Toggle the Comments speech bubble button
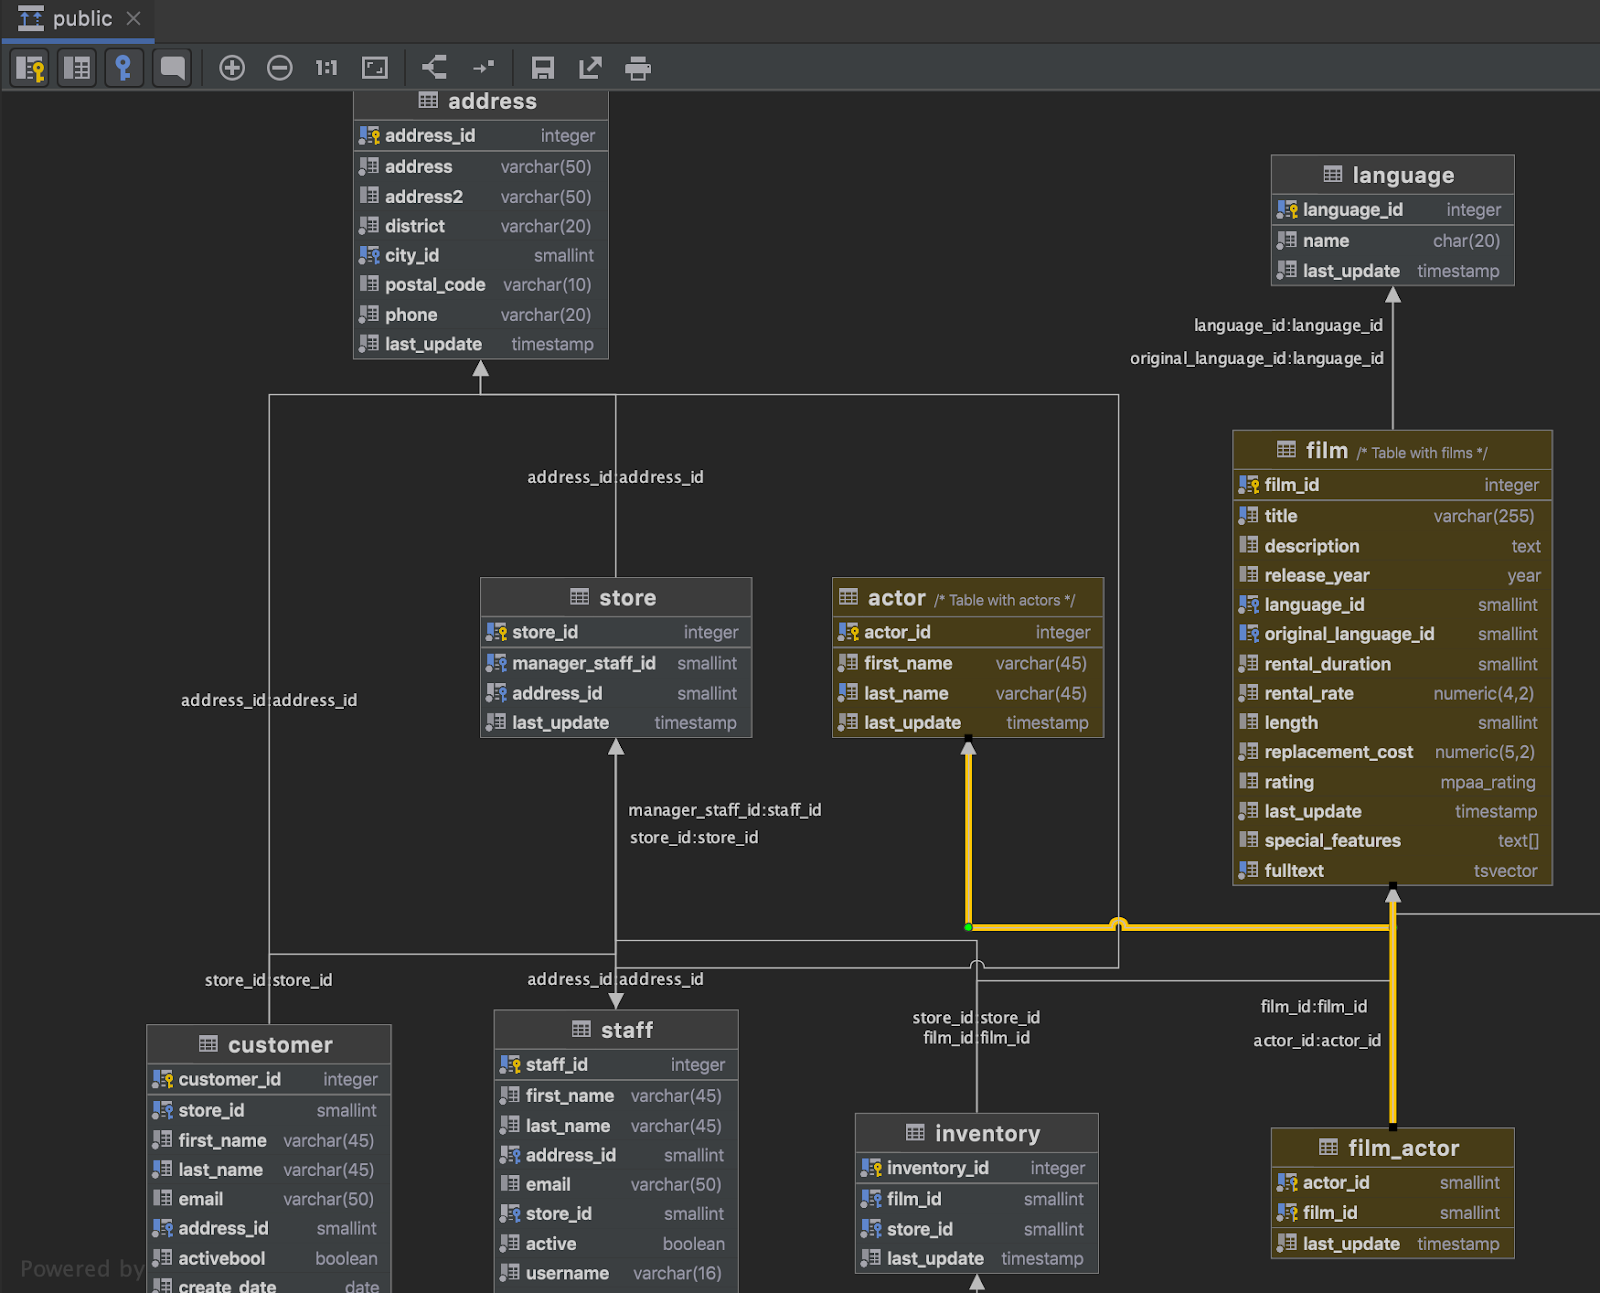The width and height of the screenshot is (1600, 1293). coord(172,68)
